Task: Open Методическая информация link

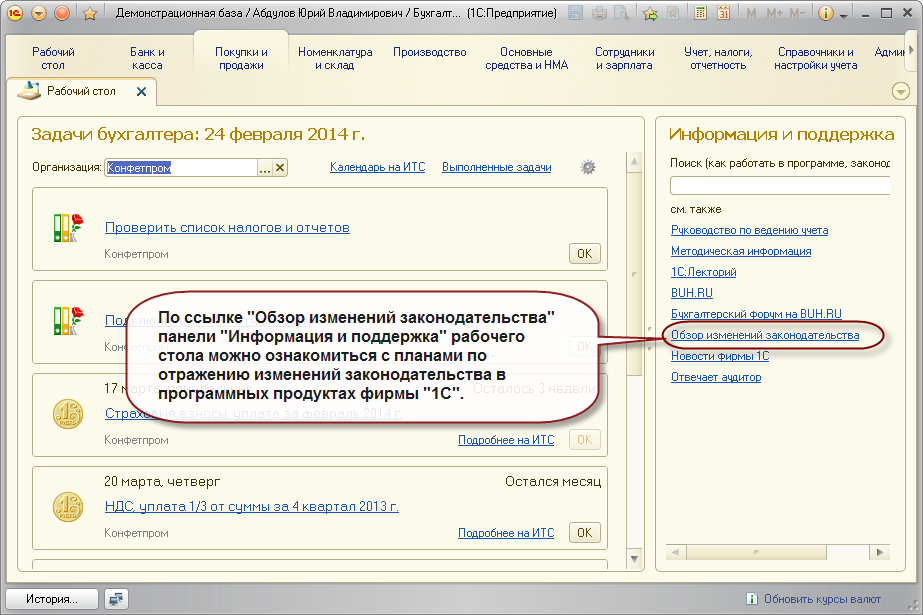Action: pyautogui.click(x=741, y=251)
